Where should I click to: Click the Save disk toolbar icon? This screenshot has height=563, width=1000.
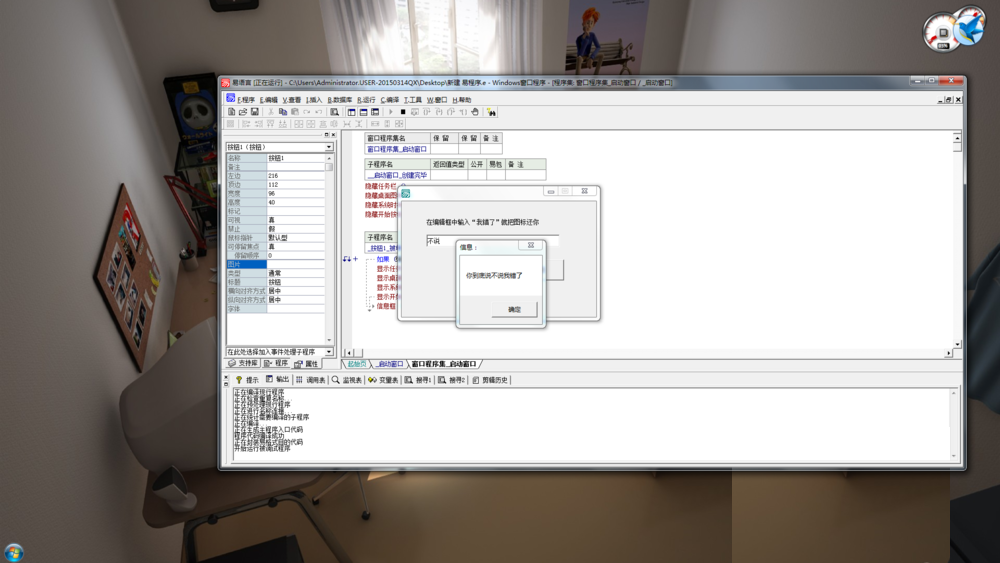[x=254, y=112]
